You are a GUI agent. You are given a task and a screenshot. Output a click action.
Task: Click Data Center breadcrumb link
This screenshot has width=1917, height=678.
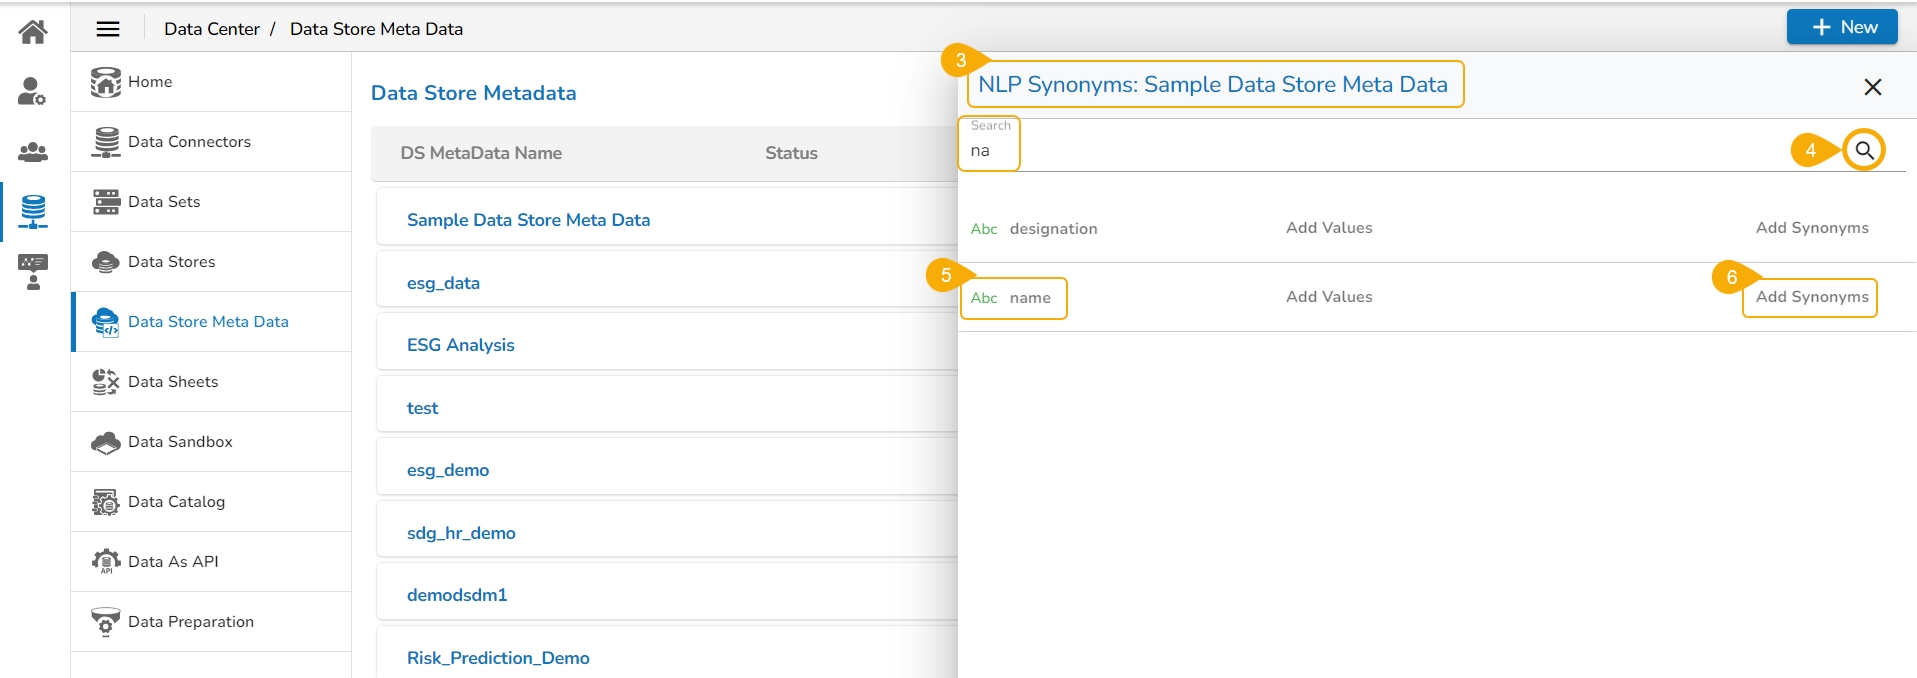211,29
